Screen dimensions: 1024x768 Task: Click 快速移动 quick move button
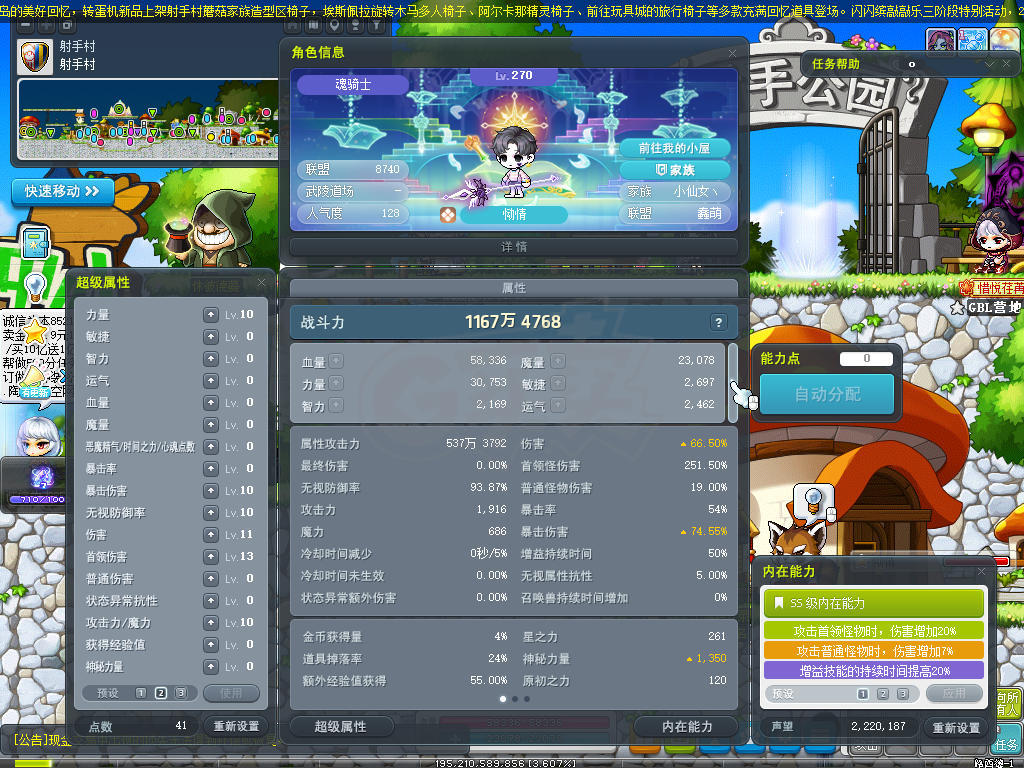63,191
